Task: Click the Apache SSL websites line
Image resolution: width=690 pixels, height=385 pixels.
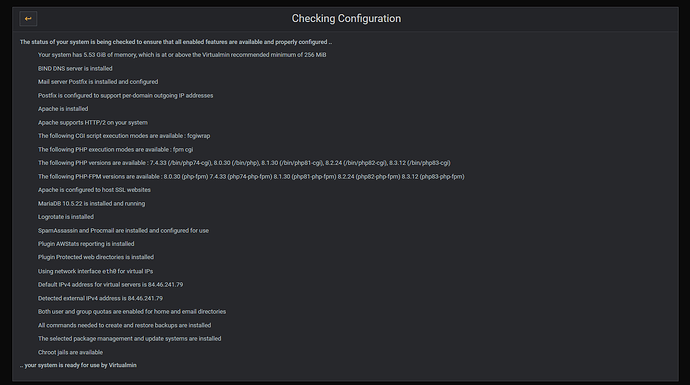Action: click(x=94, y=190)
